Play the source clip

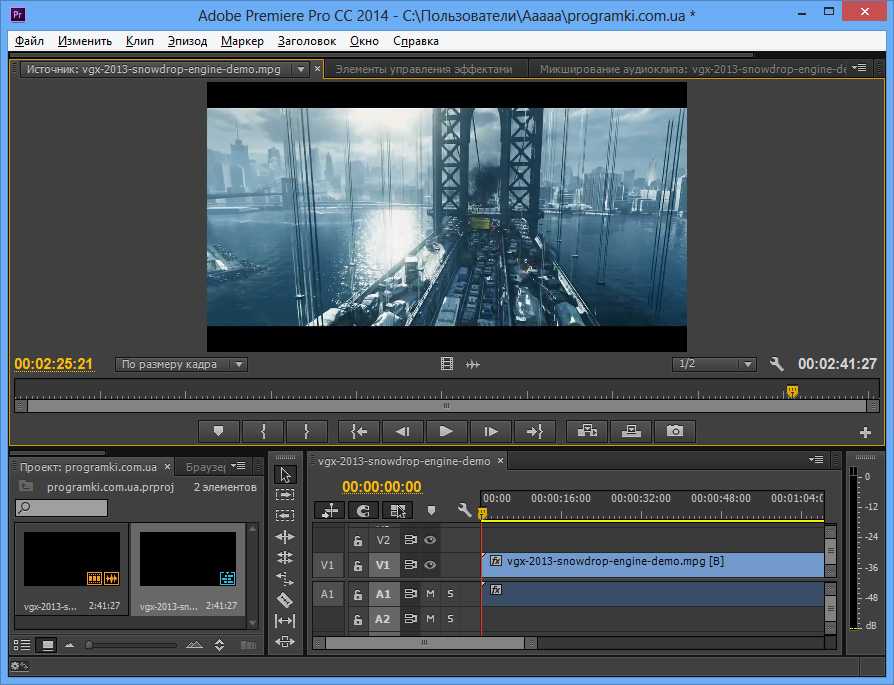click(446, 431)
